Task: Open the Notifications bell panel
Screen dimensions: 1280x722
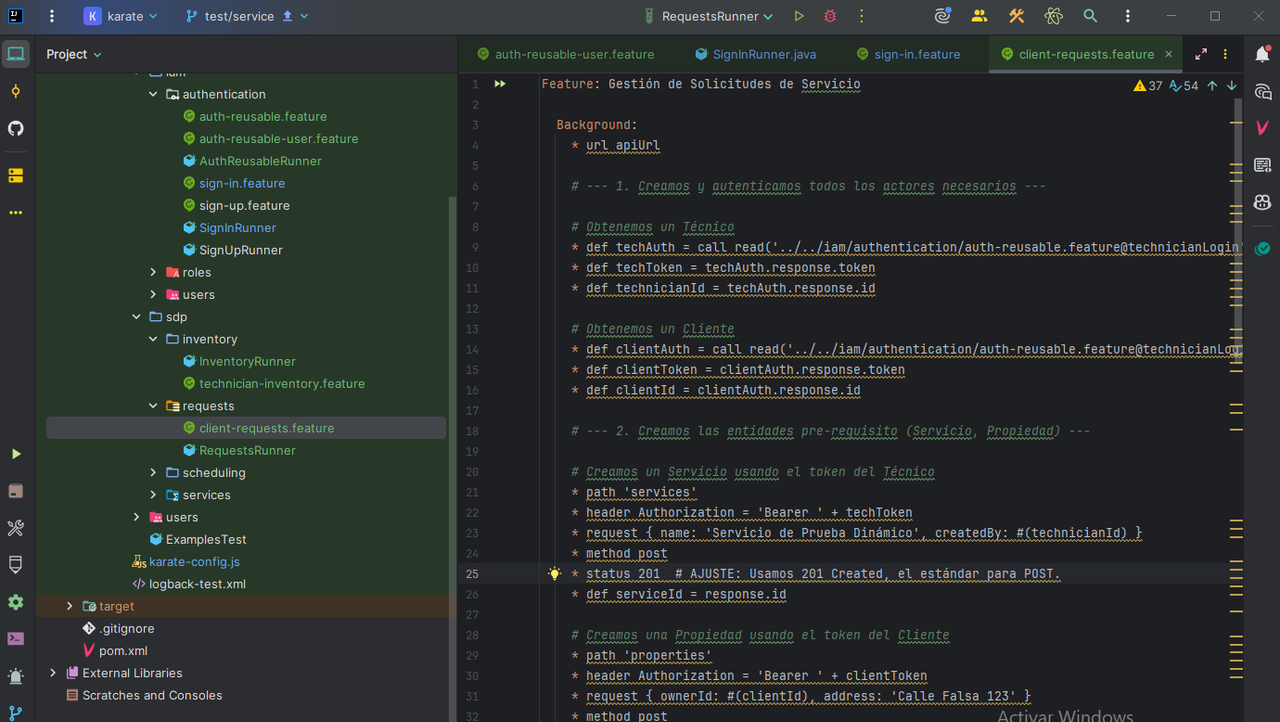Action: click(x=1263, y=54)
